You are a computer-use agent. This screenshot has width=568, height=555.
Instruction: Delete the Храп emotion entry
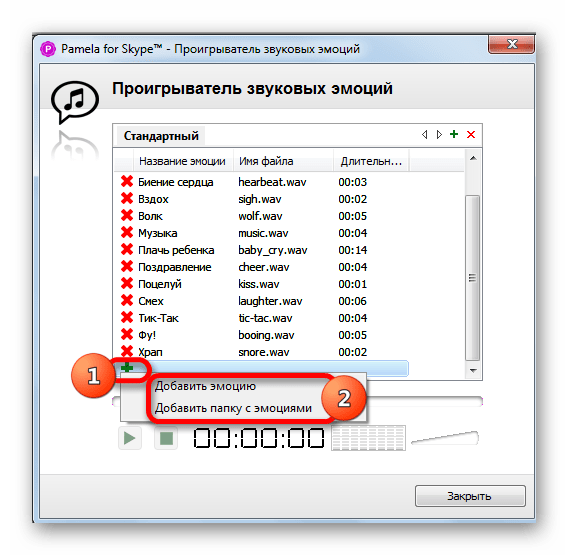(x=127, y=351)
